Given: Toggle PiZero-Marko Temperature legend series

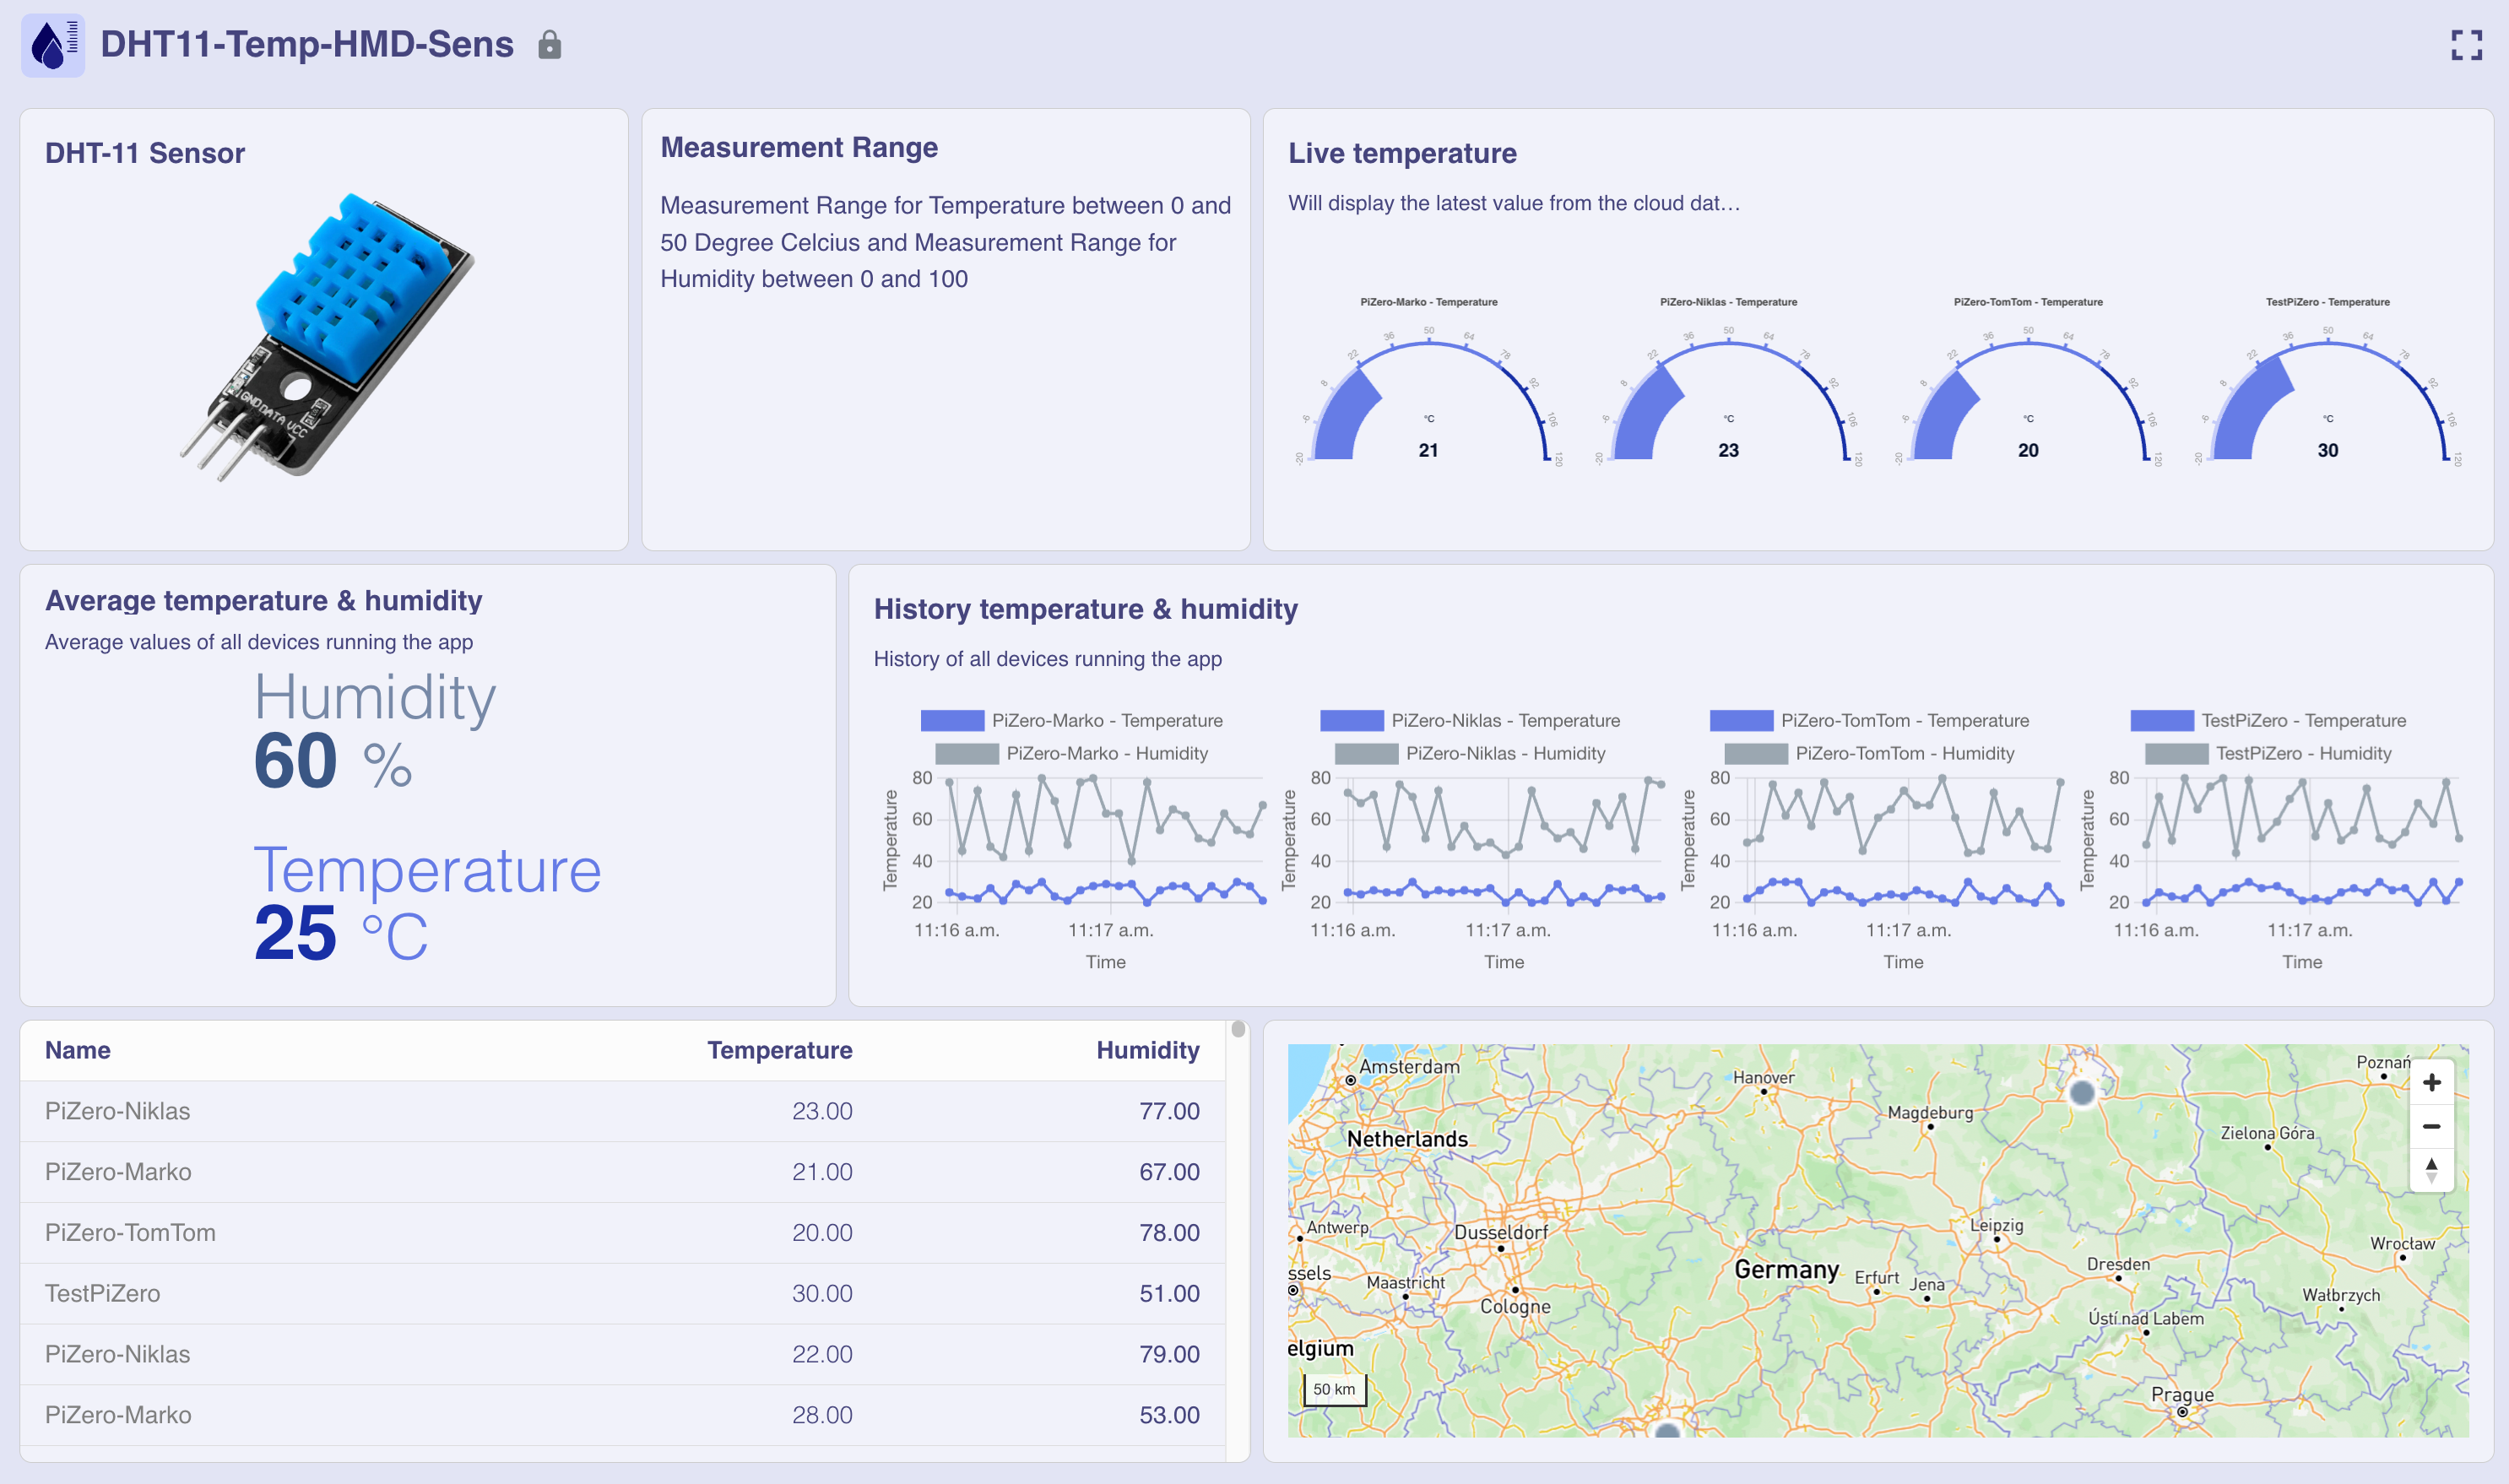Looking at the screenshot, I should click(952, 720).
